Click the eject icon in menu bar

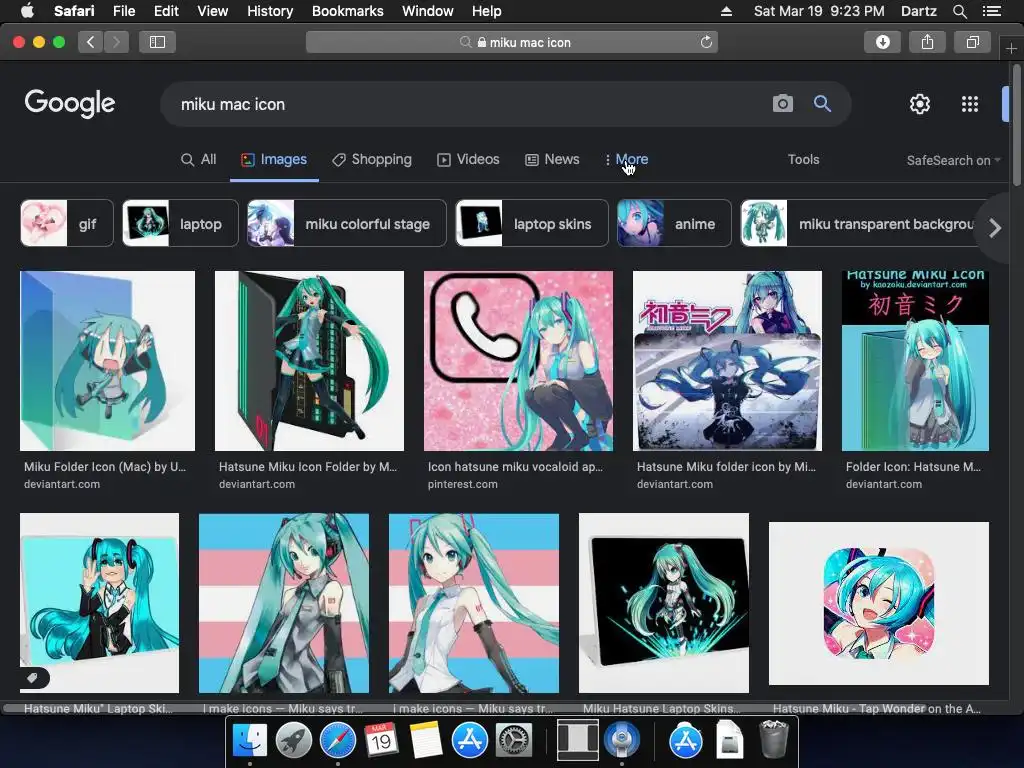pos(726,11)
